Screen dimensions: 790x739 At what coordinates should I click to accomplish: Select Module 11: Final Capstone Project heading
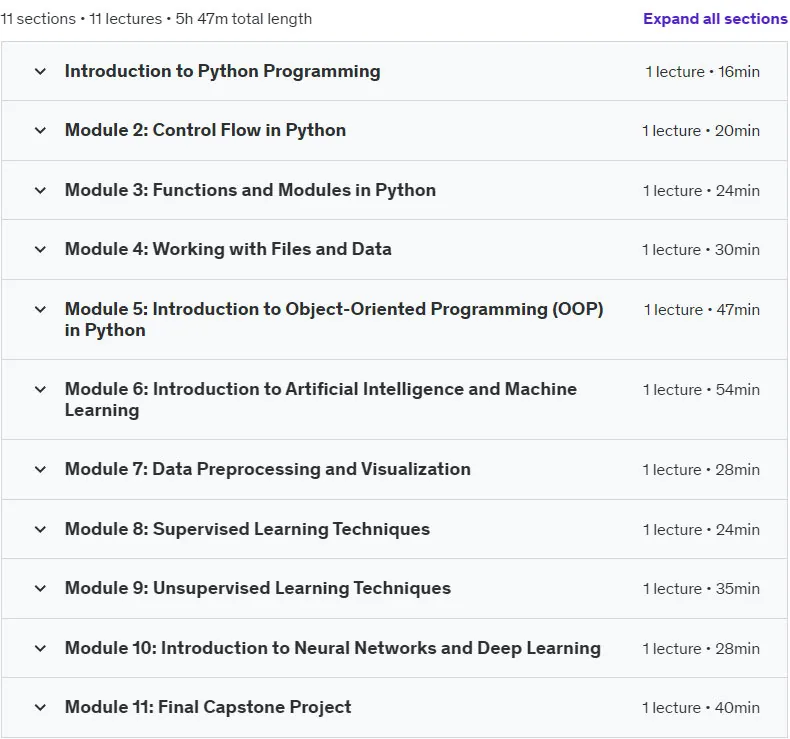[x=208, y=707]
